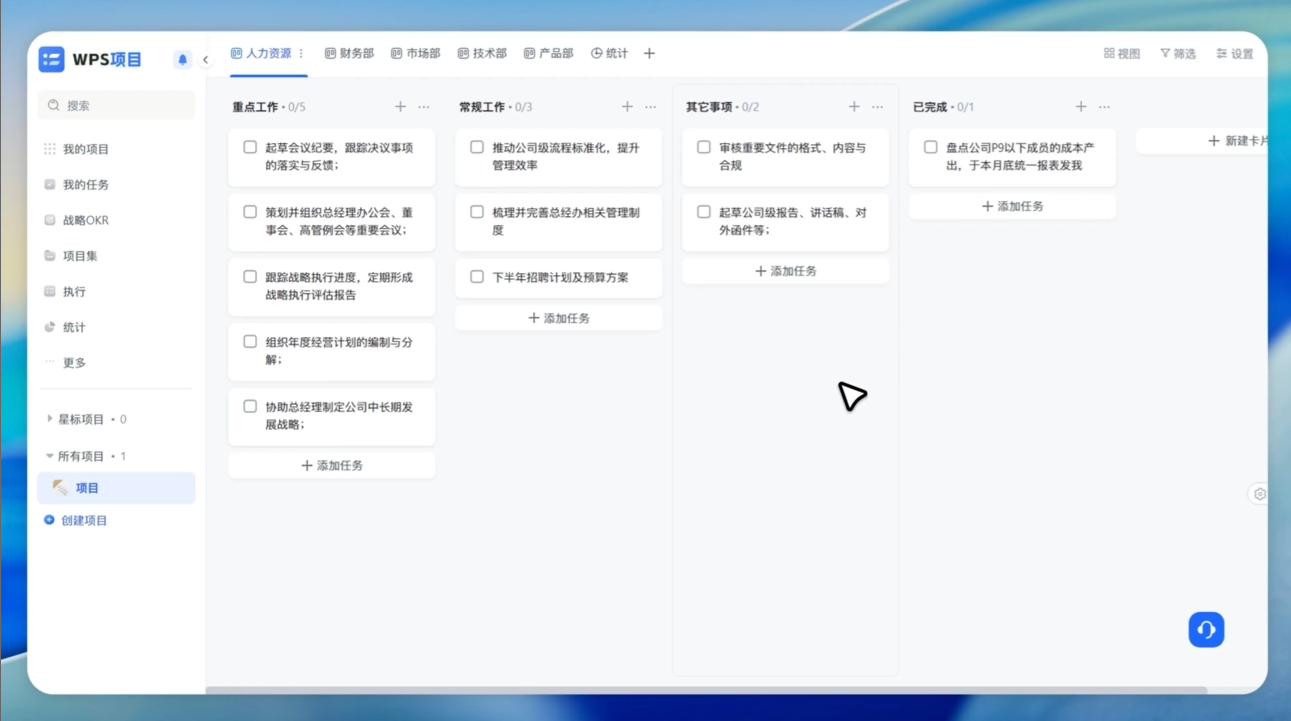The width and height of the screenshot is (1291, 721).
Task: Expand the 星标项目 section
Action: pyautogui.click(x=50, y=420)
